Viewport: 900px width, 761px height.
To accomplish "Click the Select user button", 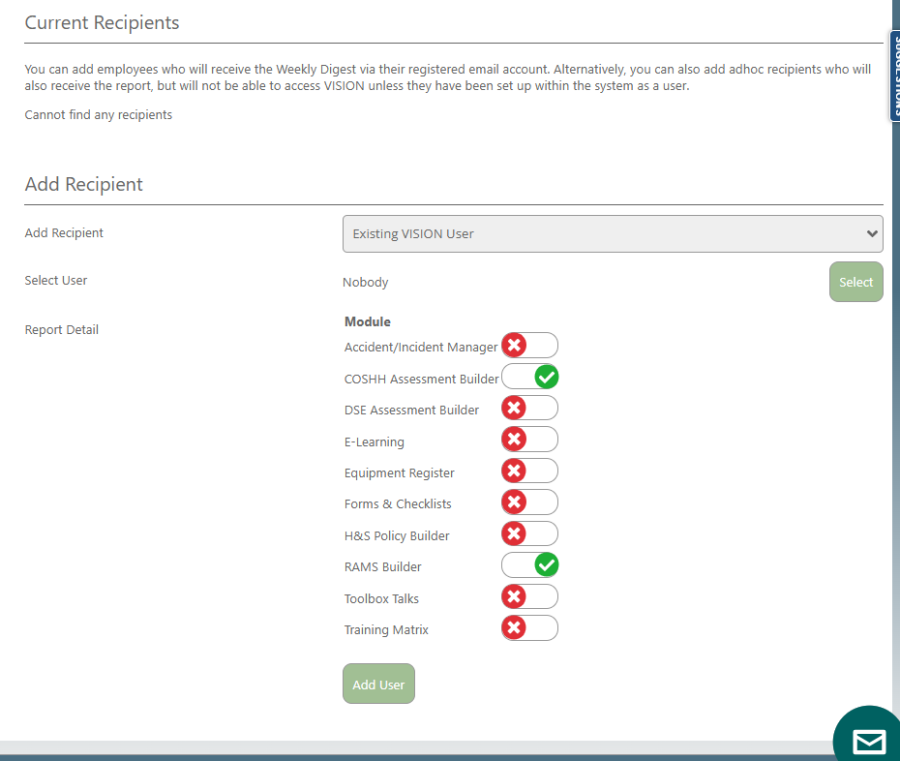I will click(856, 282).
